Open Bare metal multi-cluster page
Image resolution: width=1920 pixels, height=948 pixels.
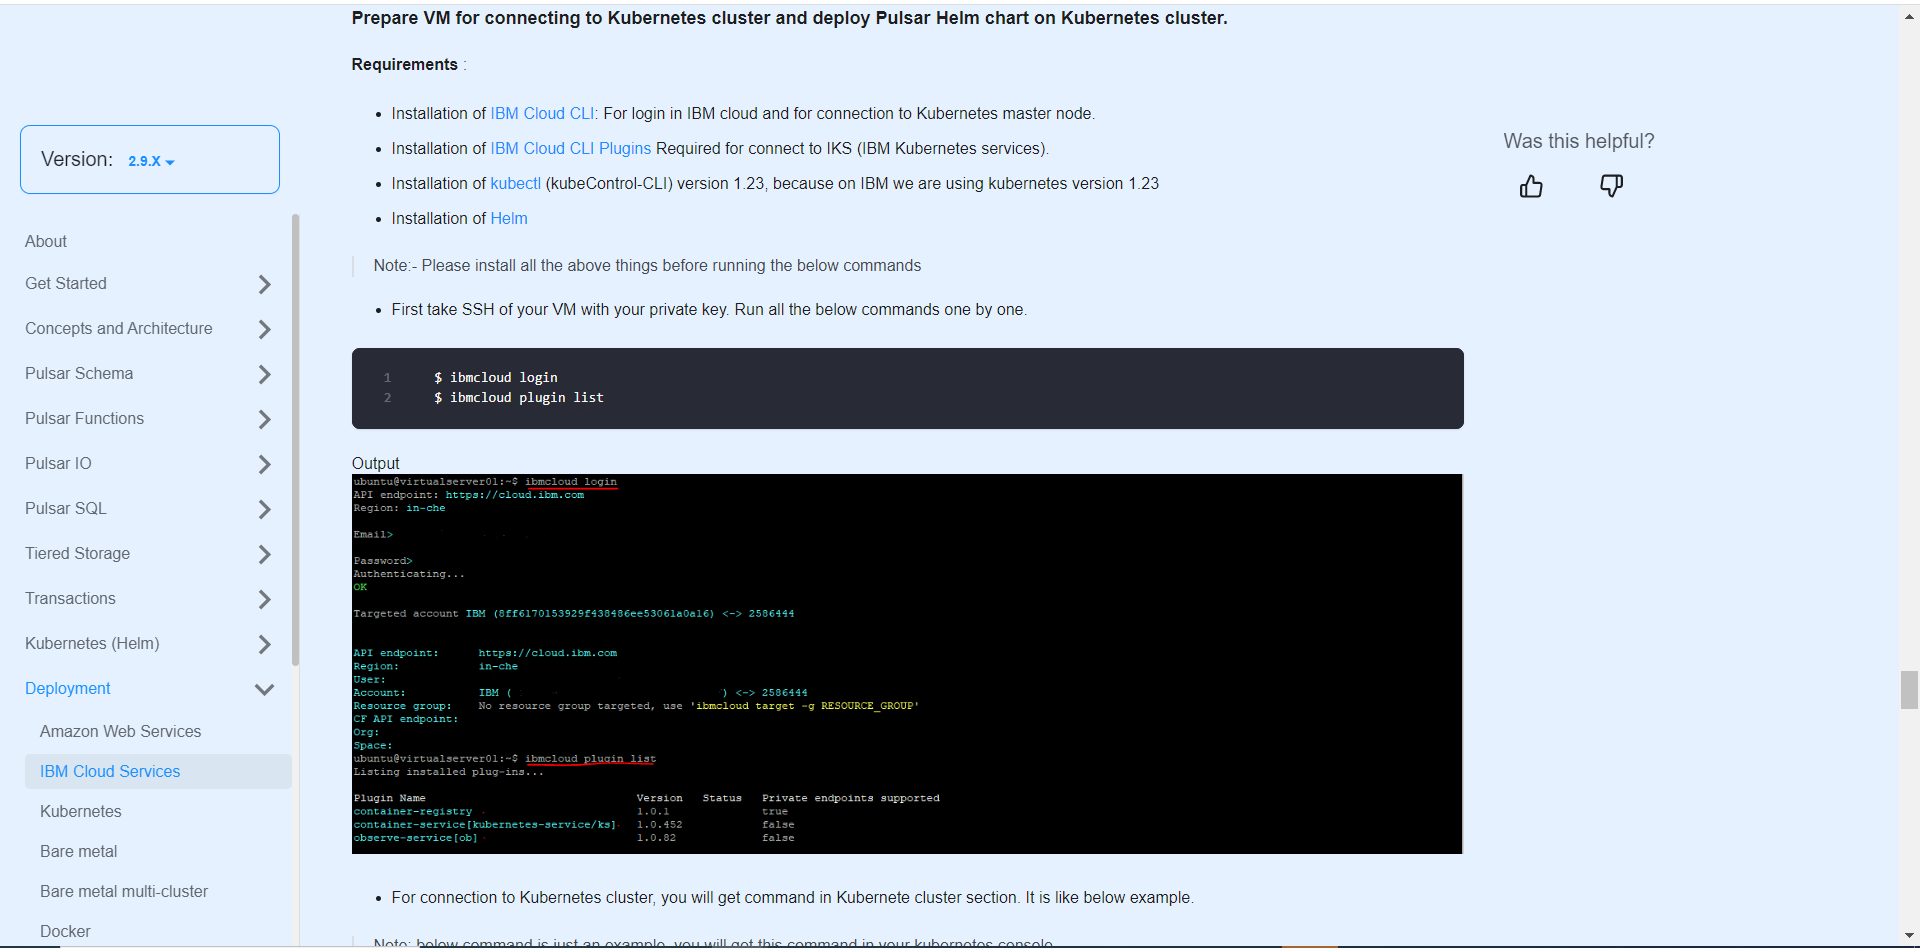124,891
